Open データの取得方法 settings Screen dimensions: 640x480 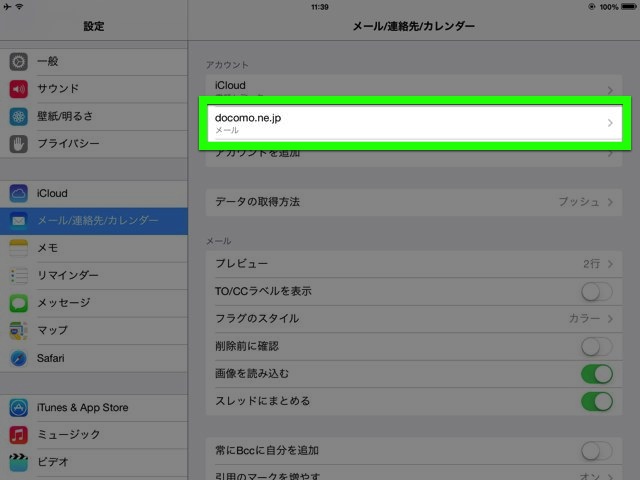click(414, 202)
